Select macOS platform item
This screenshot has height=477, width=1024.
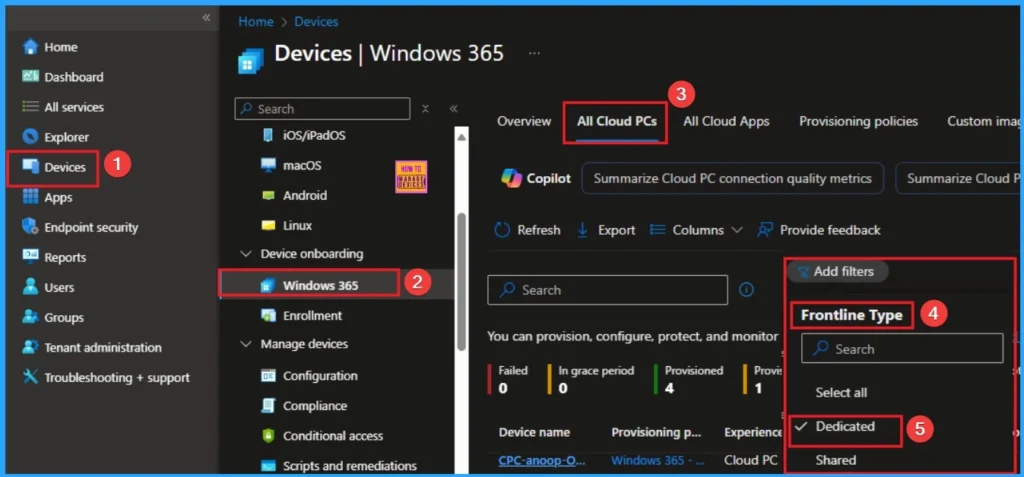pos(291,165)
